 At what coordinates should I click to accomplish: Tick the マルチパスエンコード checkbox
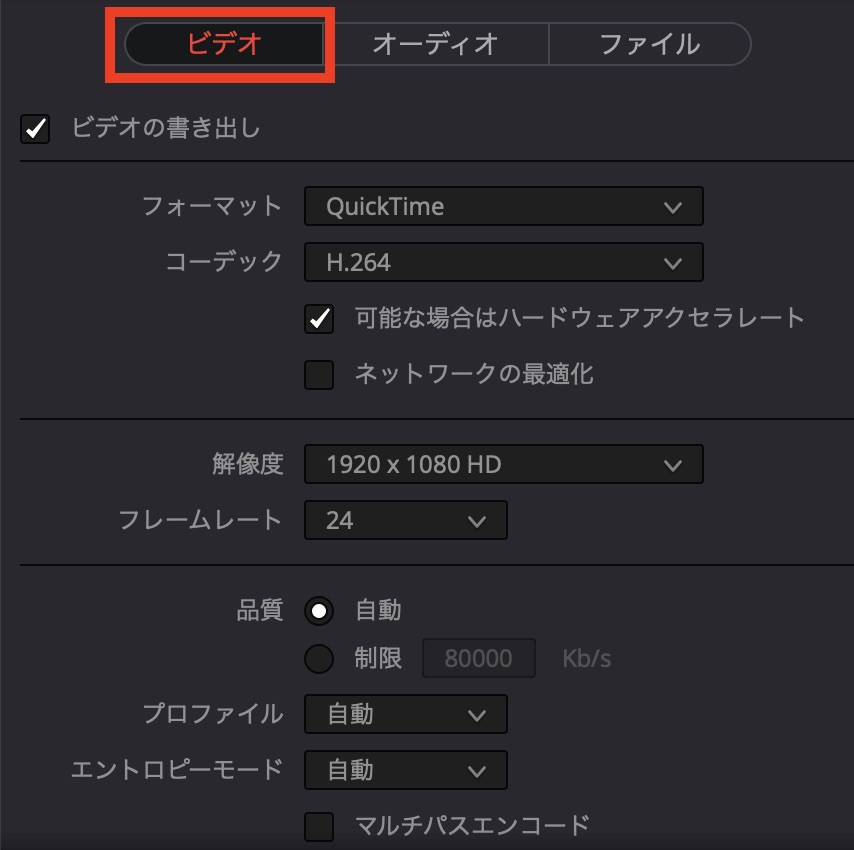[319, 826]
